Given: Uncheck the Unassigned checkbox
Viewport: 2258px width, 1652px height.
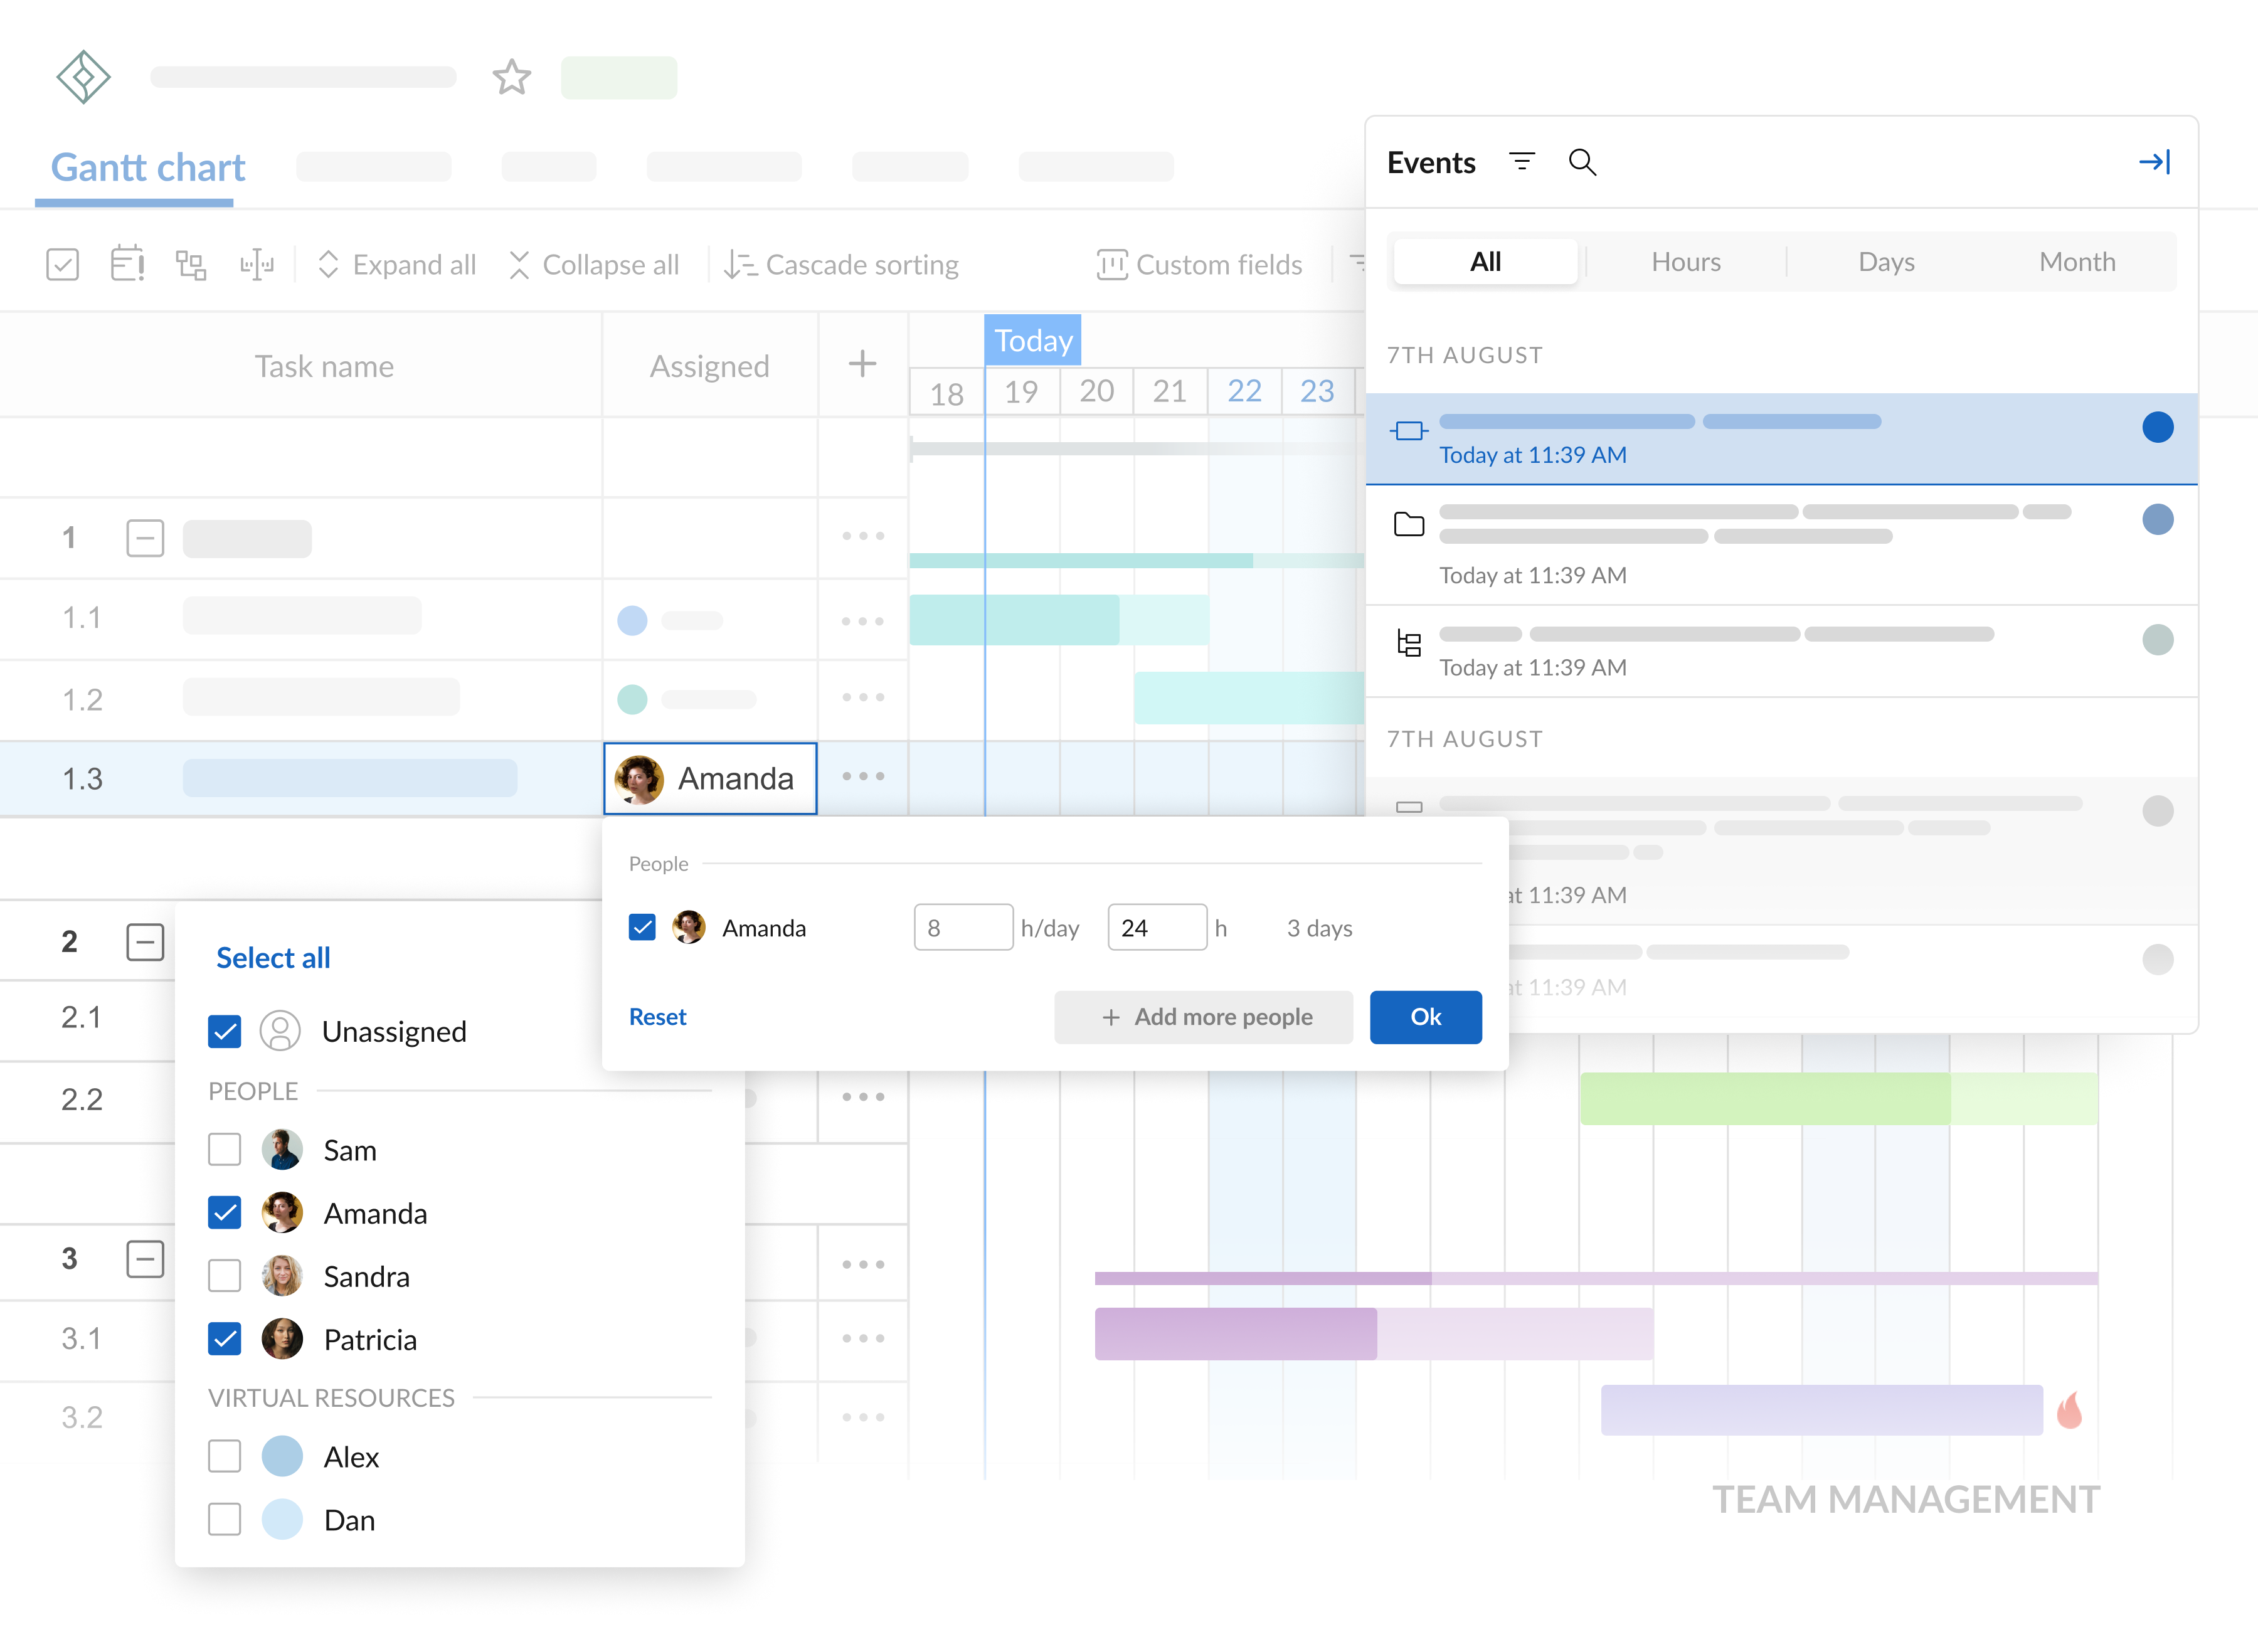Looking at the screenshot, I should (225, 1030).
